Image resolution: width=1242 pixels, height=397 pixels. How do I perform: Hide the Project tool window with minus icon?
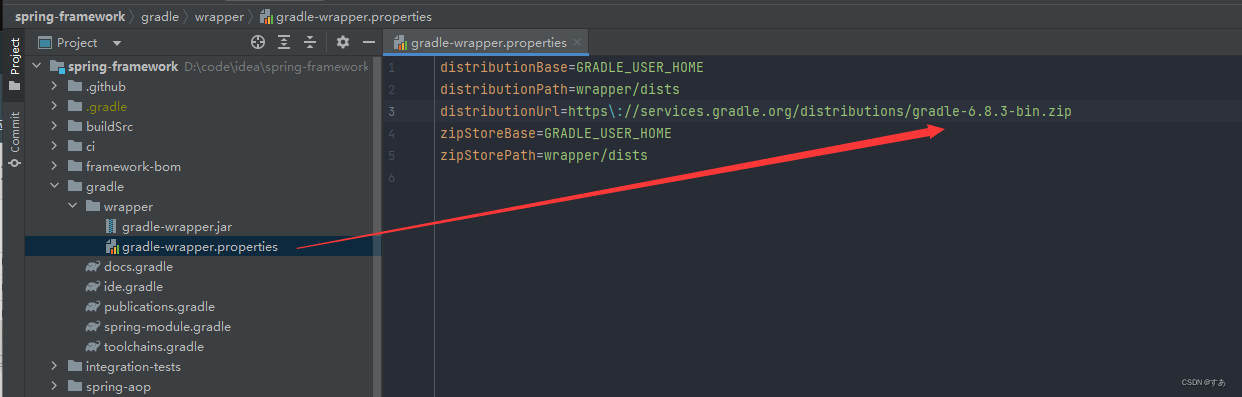click(x=369, y=42)
